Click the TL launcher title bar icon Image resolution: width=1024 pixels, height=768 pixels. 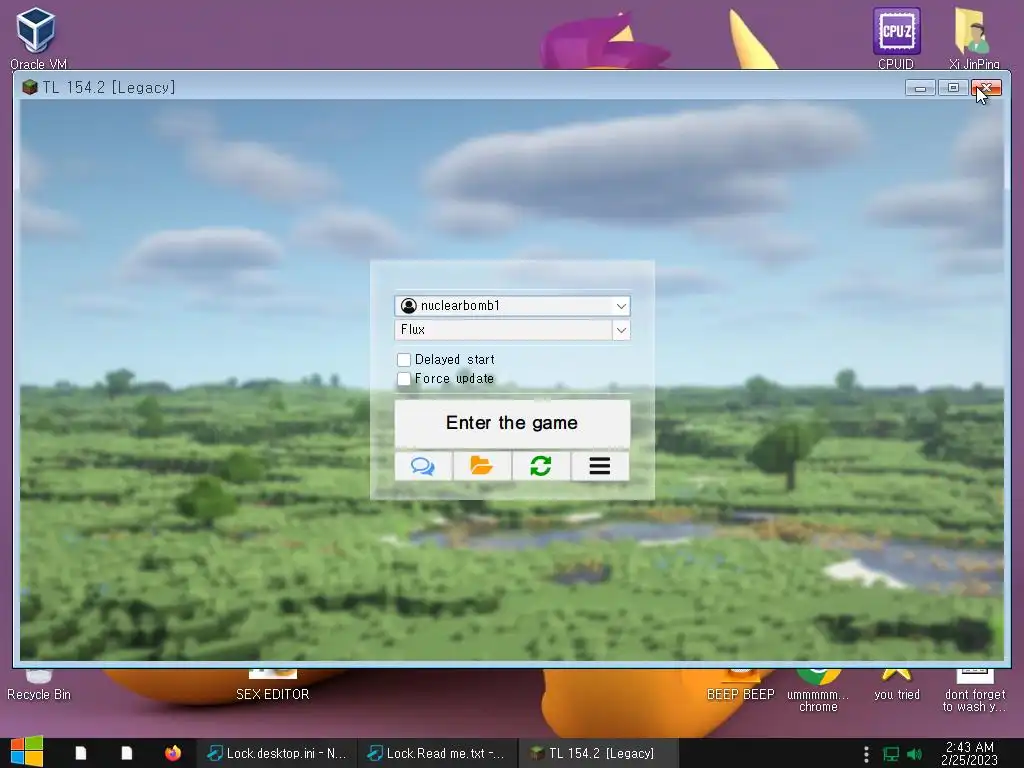[x=29, y=88]
